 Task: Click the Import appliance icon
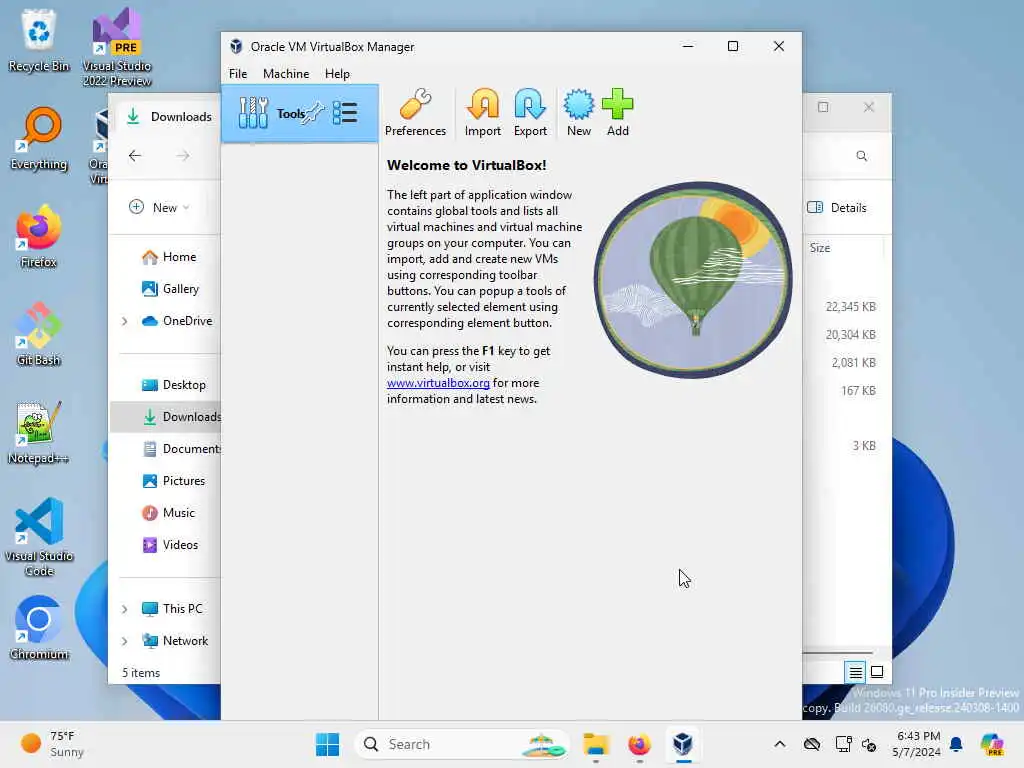pos(483,112)
